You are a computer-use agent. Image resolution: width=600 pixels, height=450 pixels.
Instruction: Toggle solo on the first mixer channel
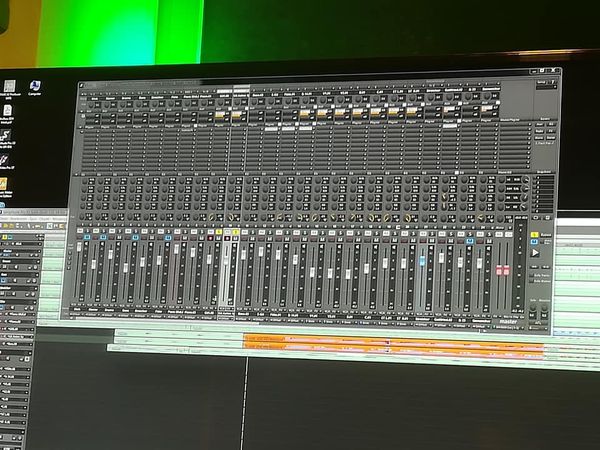(x=87, y=231)
